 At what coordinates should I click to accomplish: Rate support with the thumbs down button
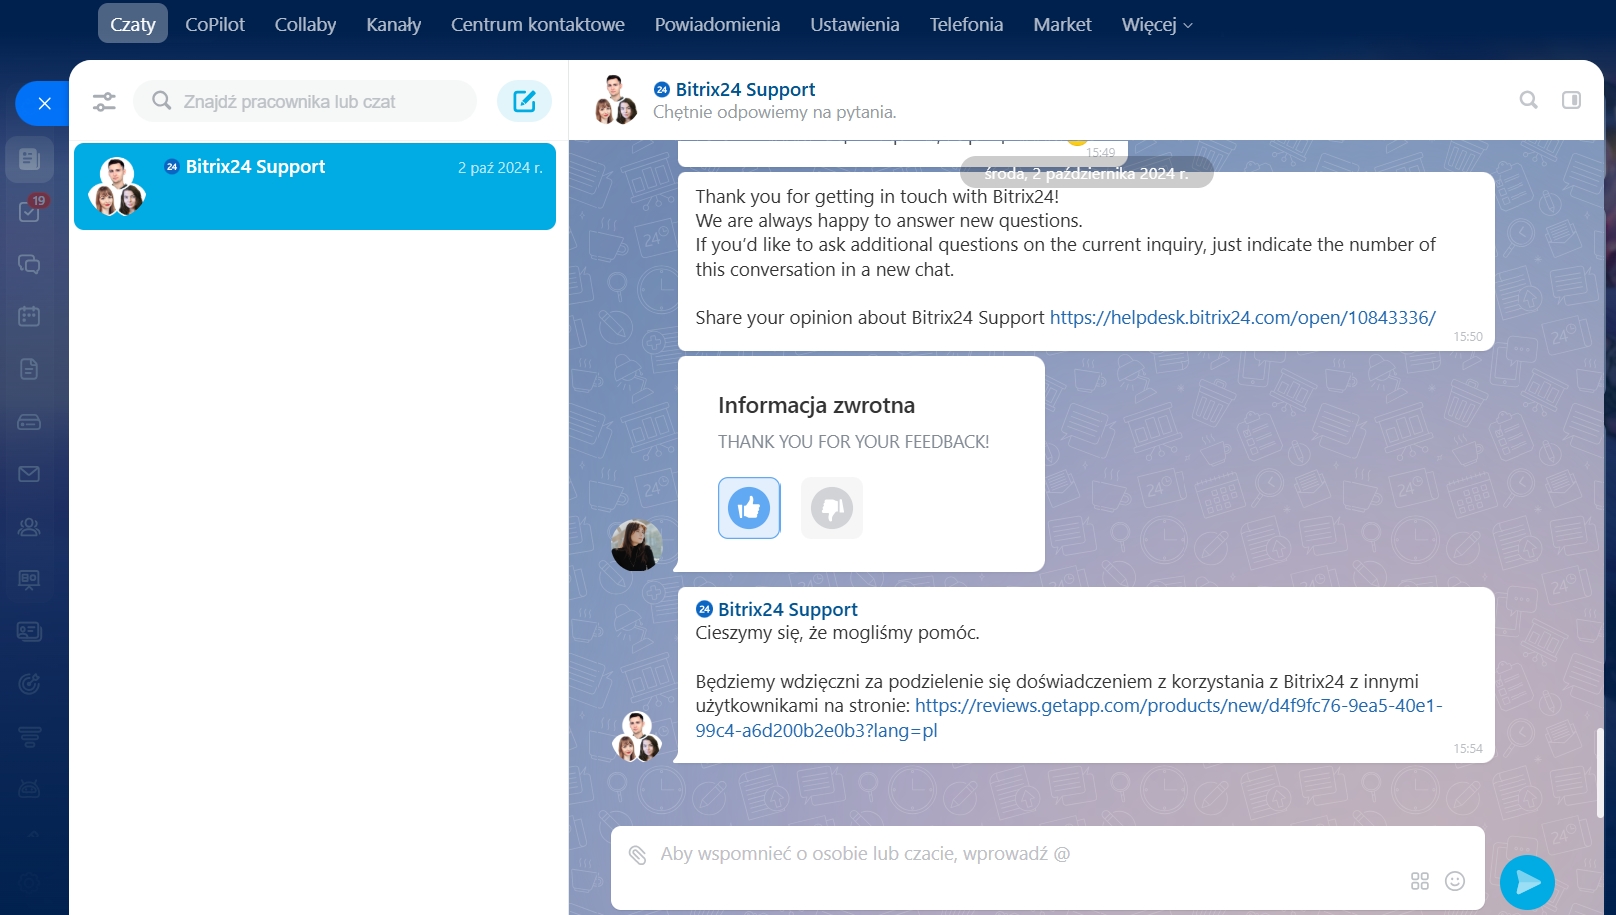(832, 508)
